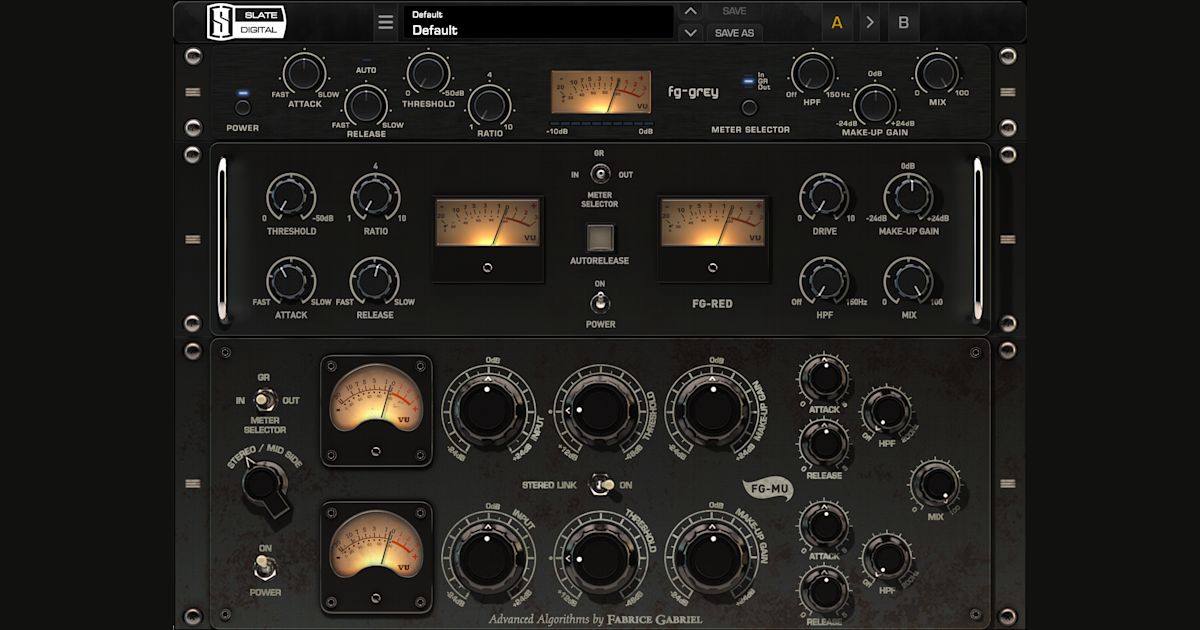Click the FG-MU badge label
Screen dimensions: 1200x630
point(768,489)
